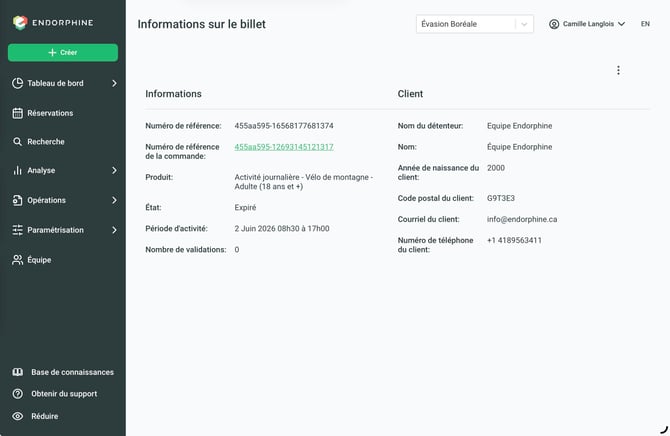Click the Réservations calendar icon
The width and height of the screenshot is (670, 436).
click(18, 113)
